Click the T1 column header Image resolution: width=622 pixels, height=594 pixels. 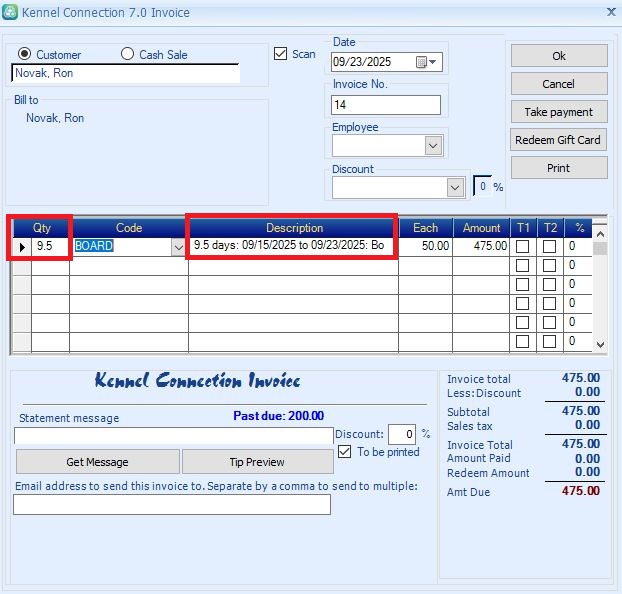pos(523,228)
